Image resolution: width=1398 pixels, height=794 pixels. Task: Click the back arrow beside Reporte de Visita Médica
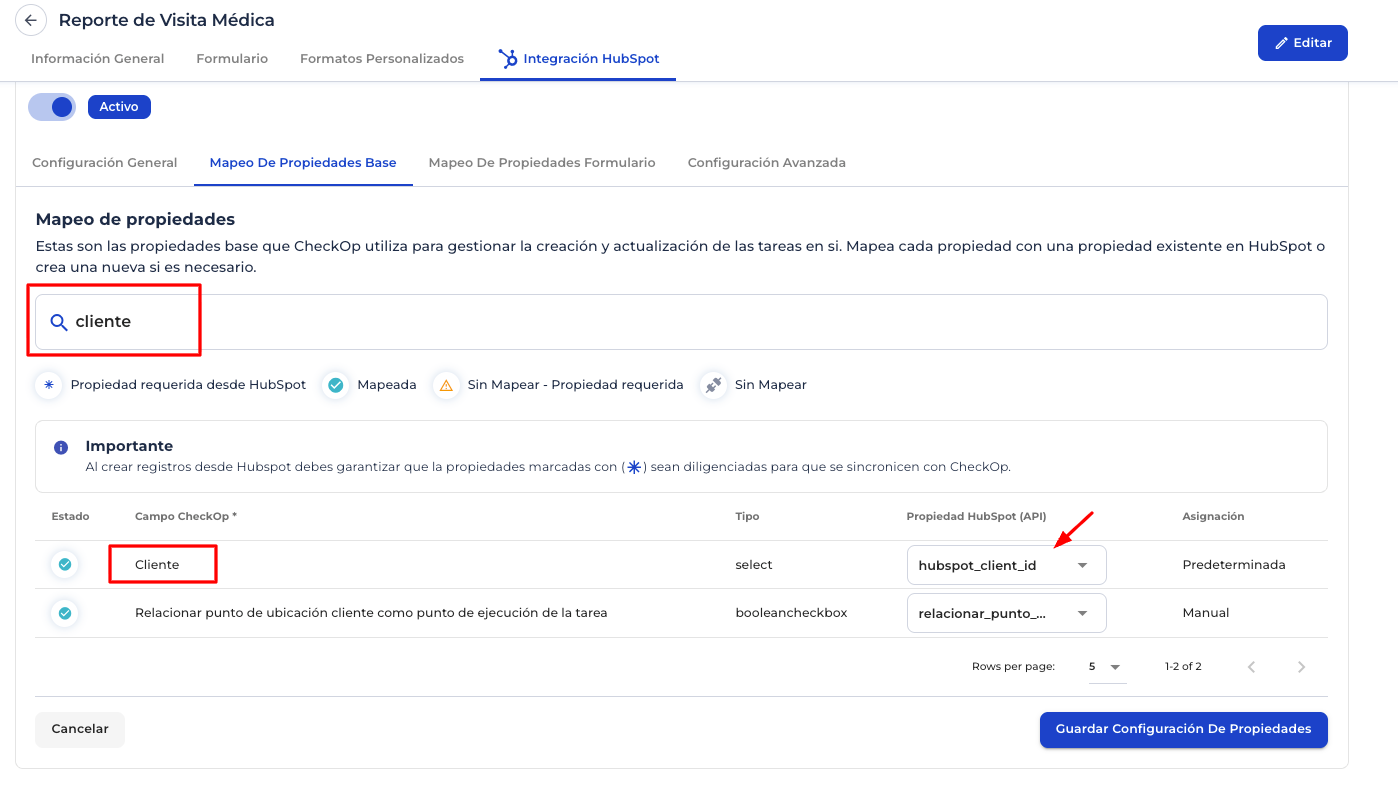tap(31, 20)
